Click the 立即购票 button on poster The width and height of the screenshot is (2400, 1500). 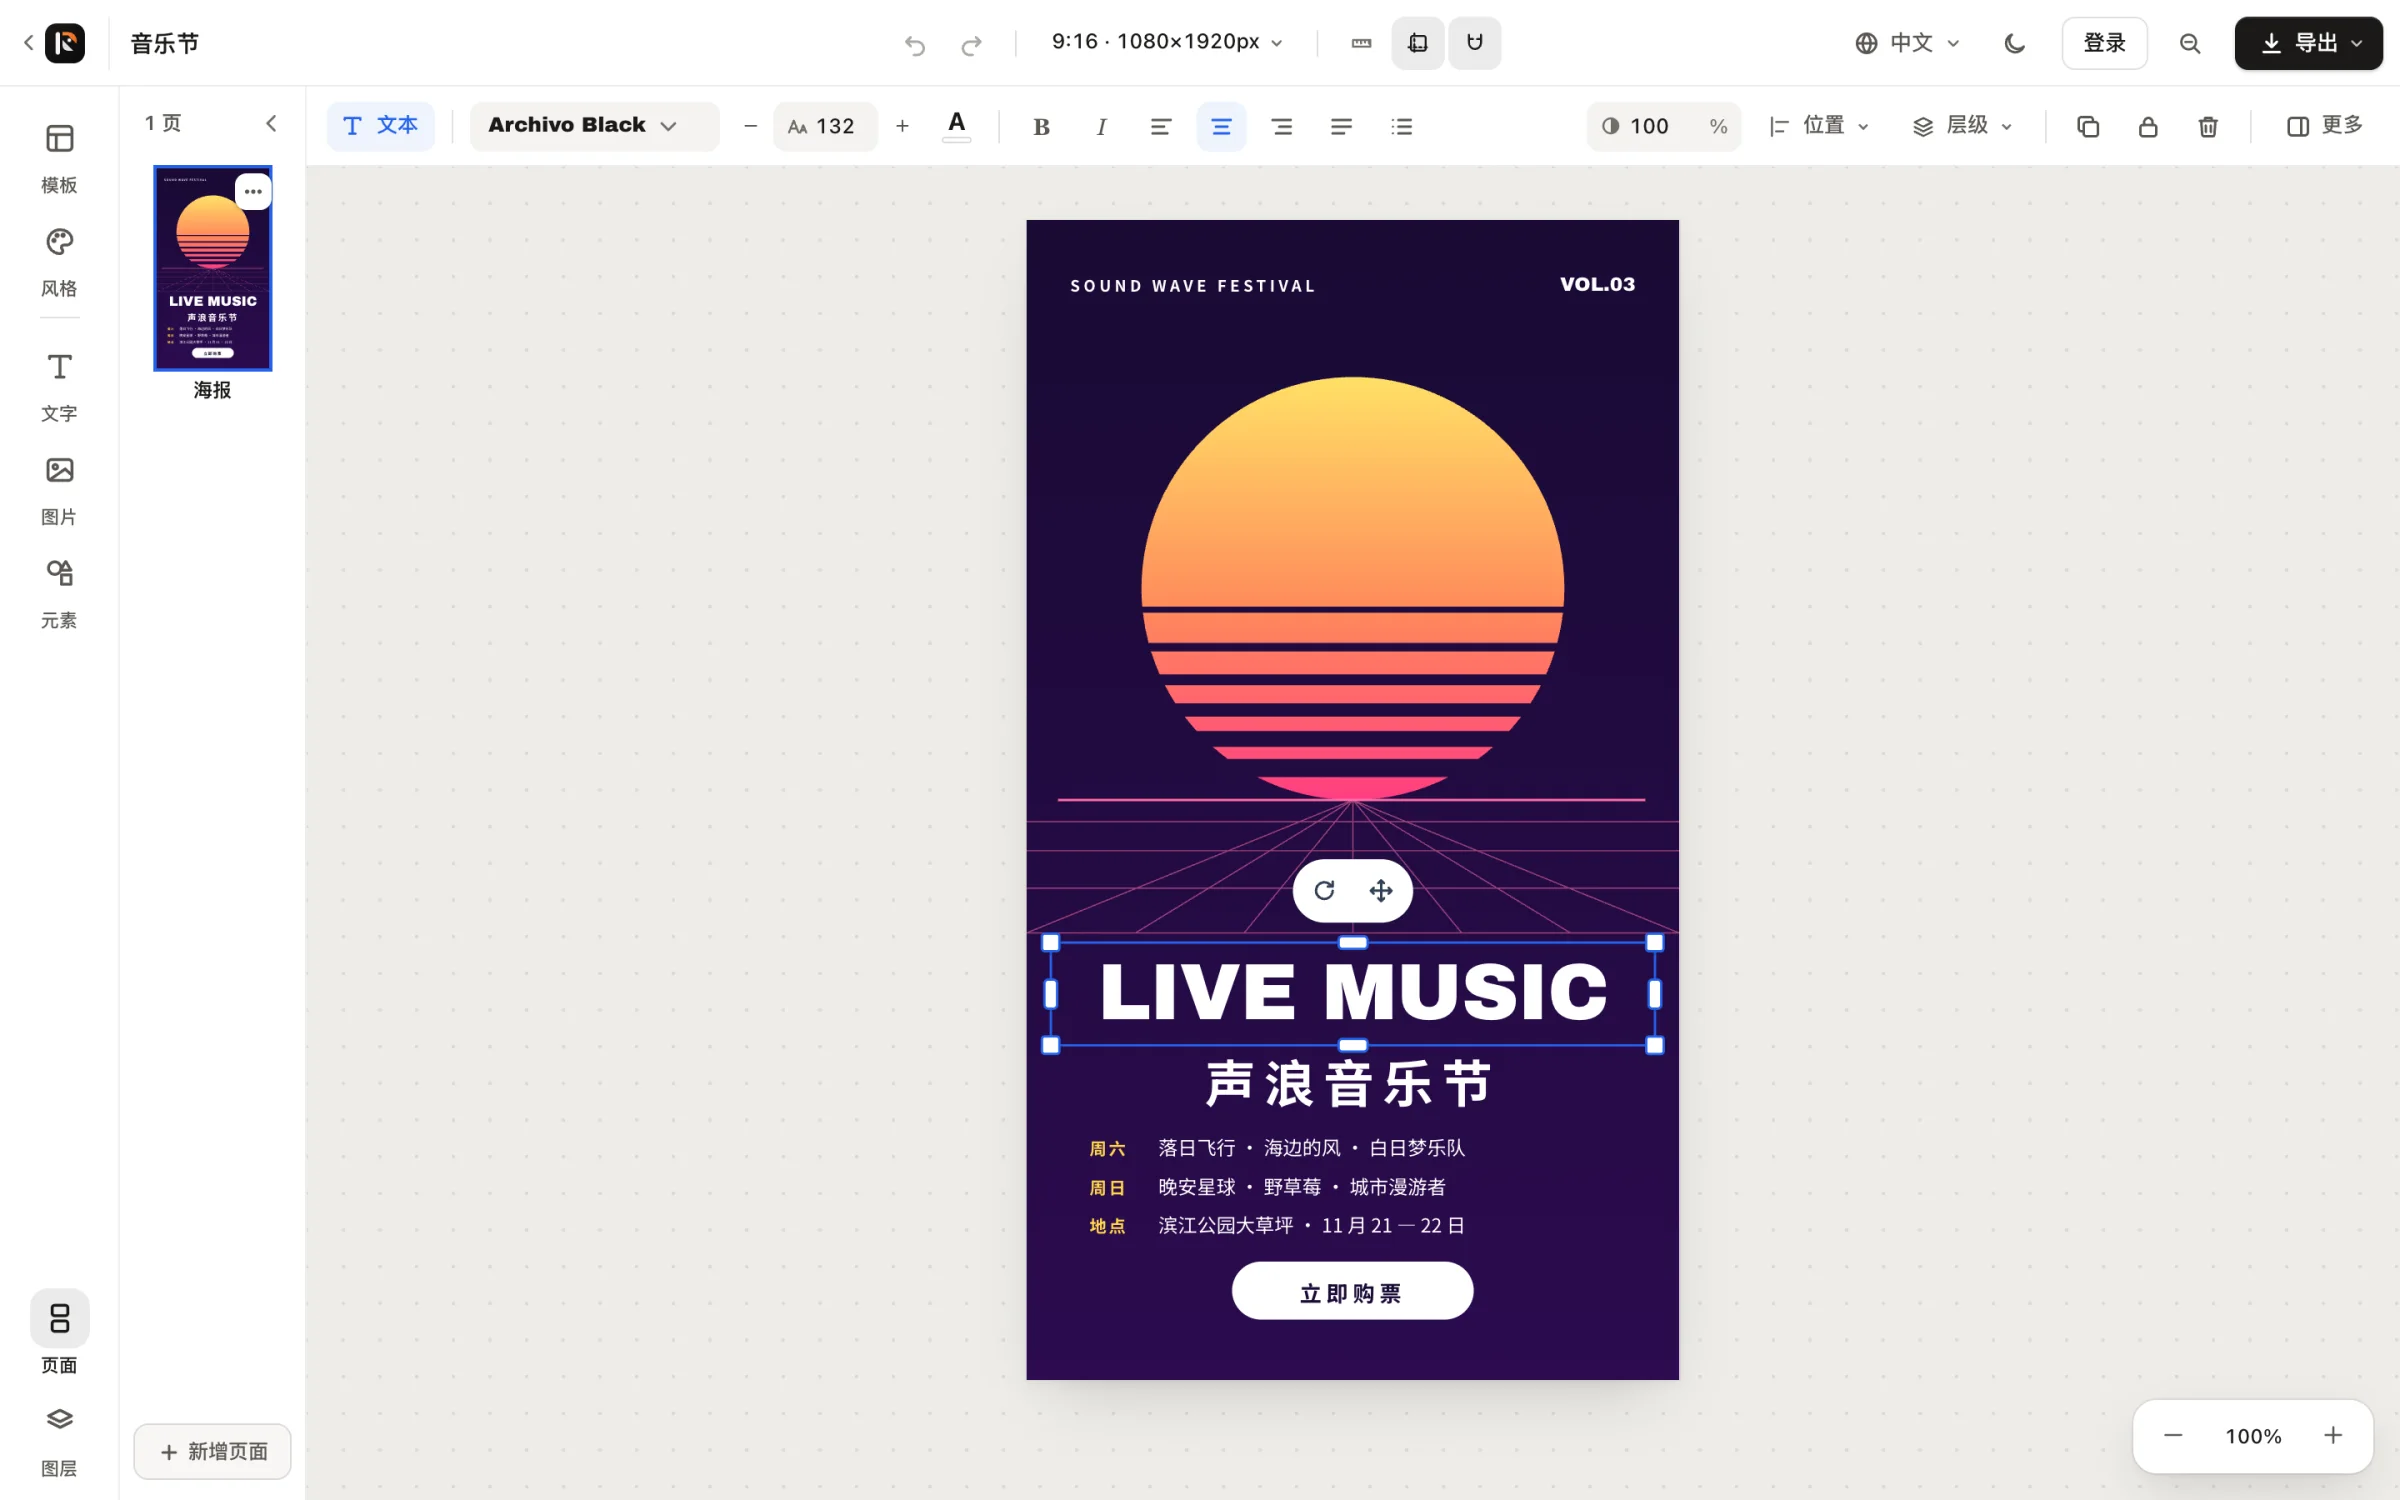pyautogui.click(x=1352, y=1291)
